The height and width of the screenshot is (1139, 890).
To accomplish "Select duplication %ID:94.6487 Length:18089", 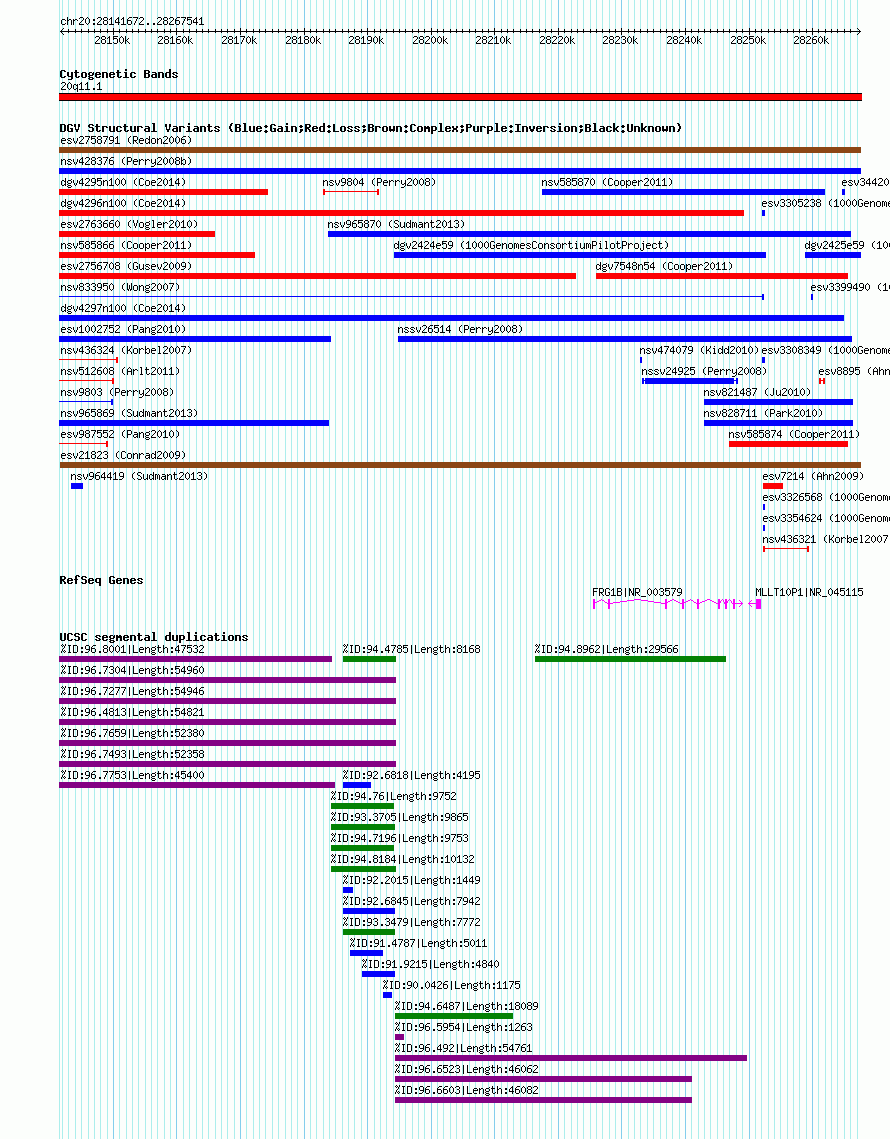I will pos(454,1017).
